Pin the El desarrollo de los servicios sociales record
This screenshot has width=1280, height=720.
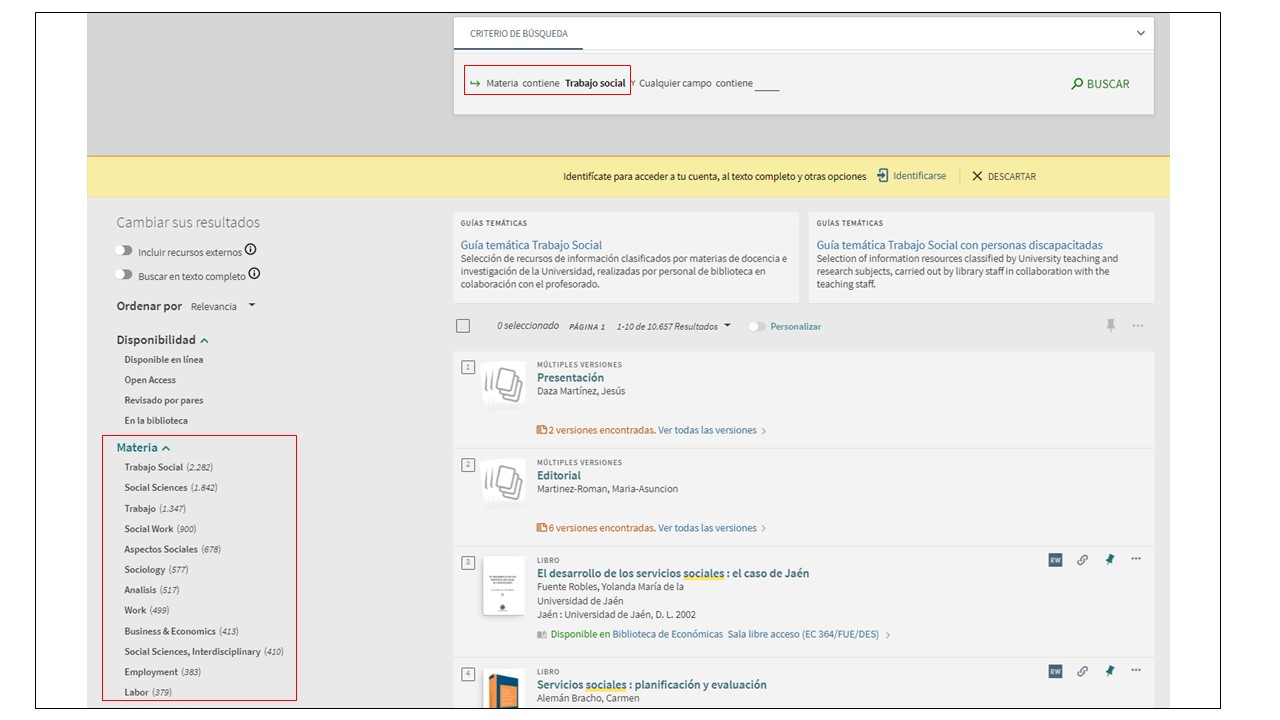tap(1109, 560)
